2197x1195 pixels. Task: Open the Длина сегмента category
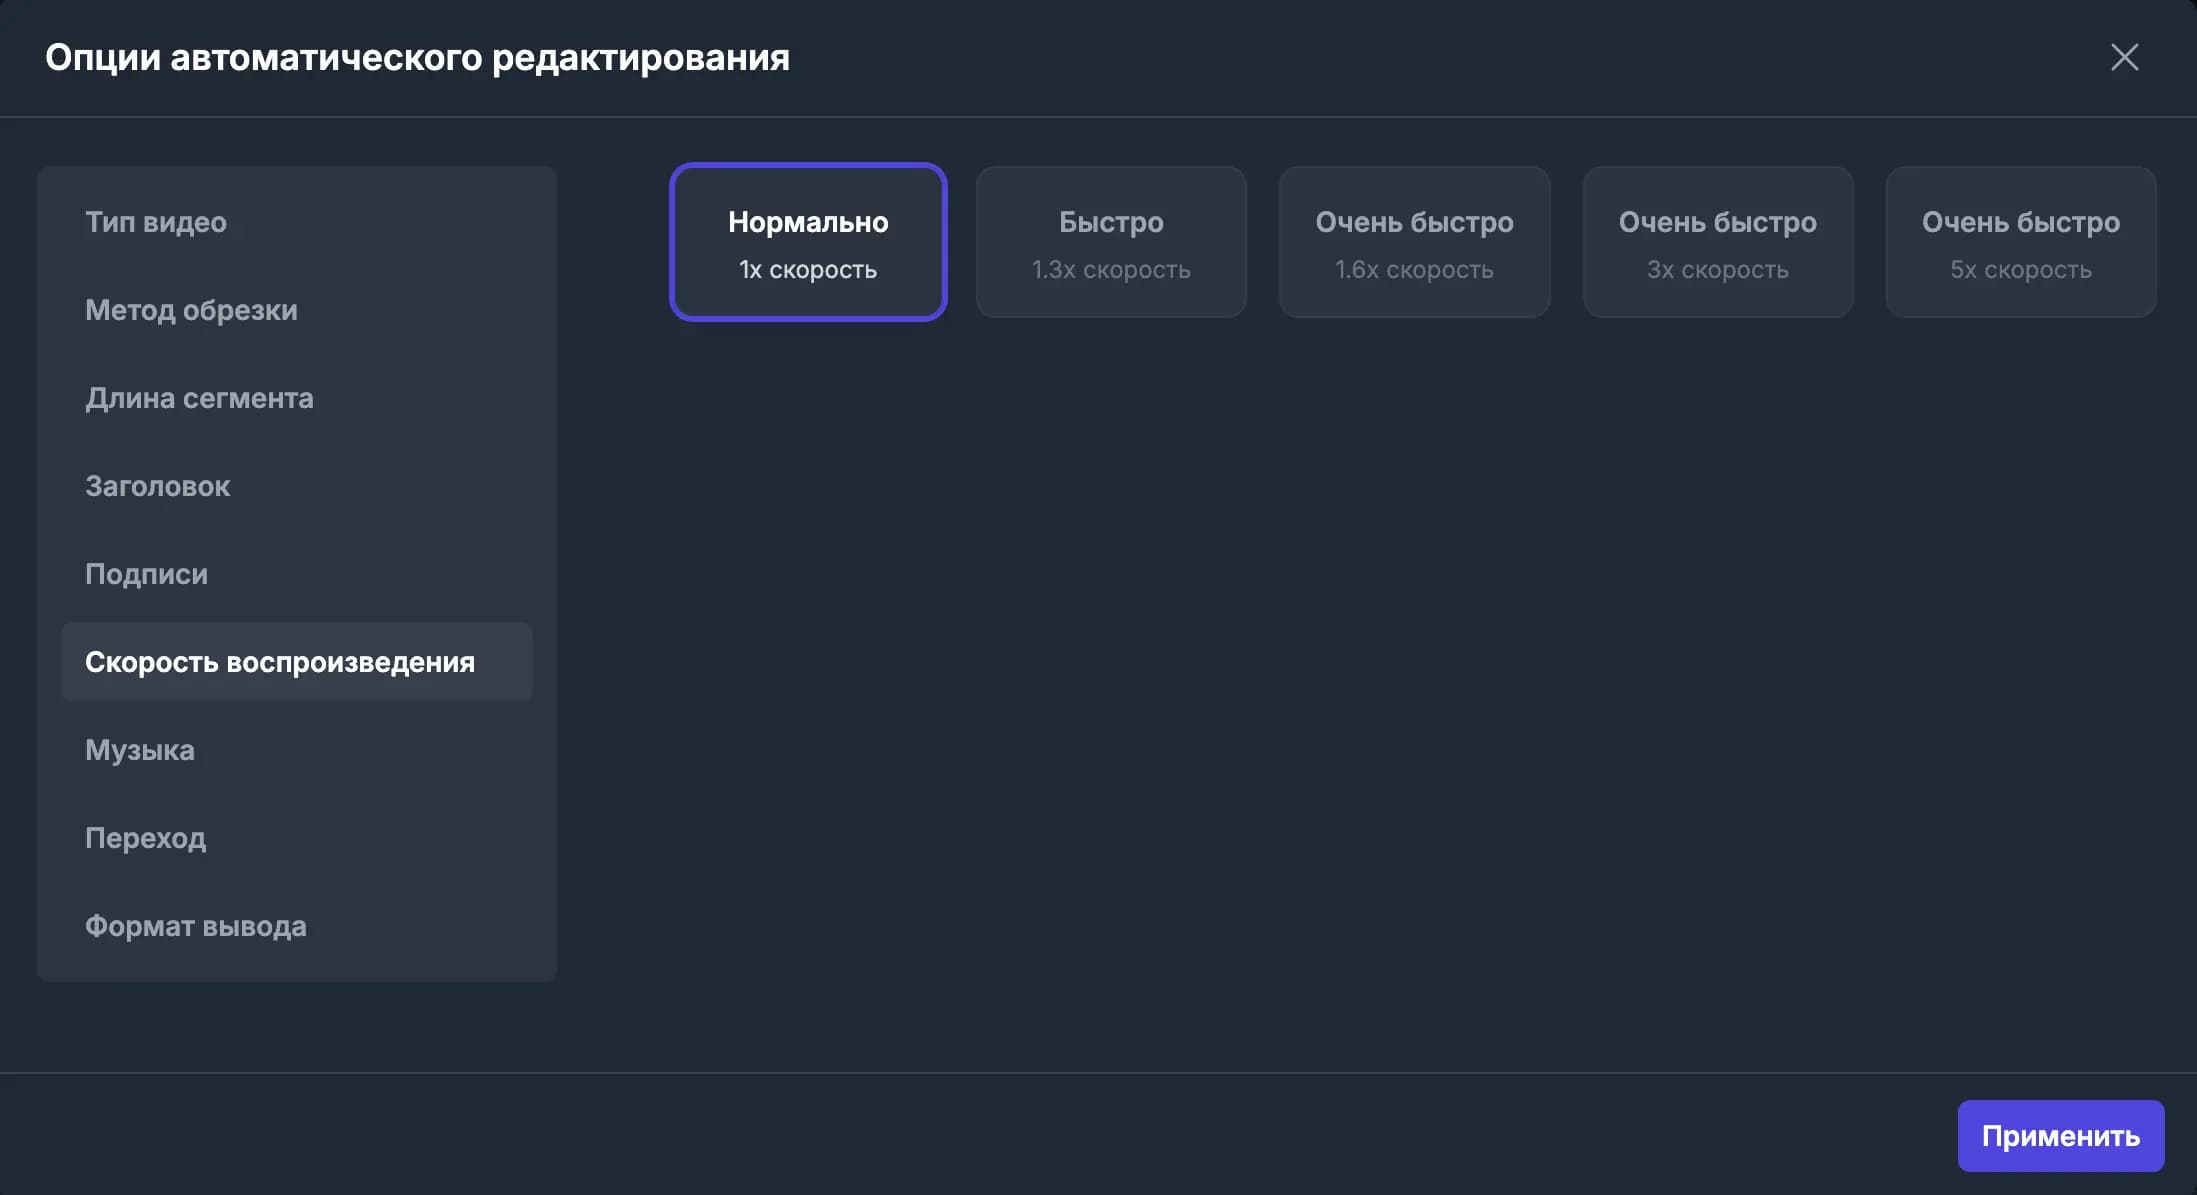pos(199,398)
